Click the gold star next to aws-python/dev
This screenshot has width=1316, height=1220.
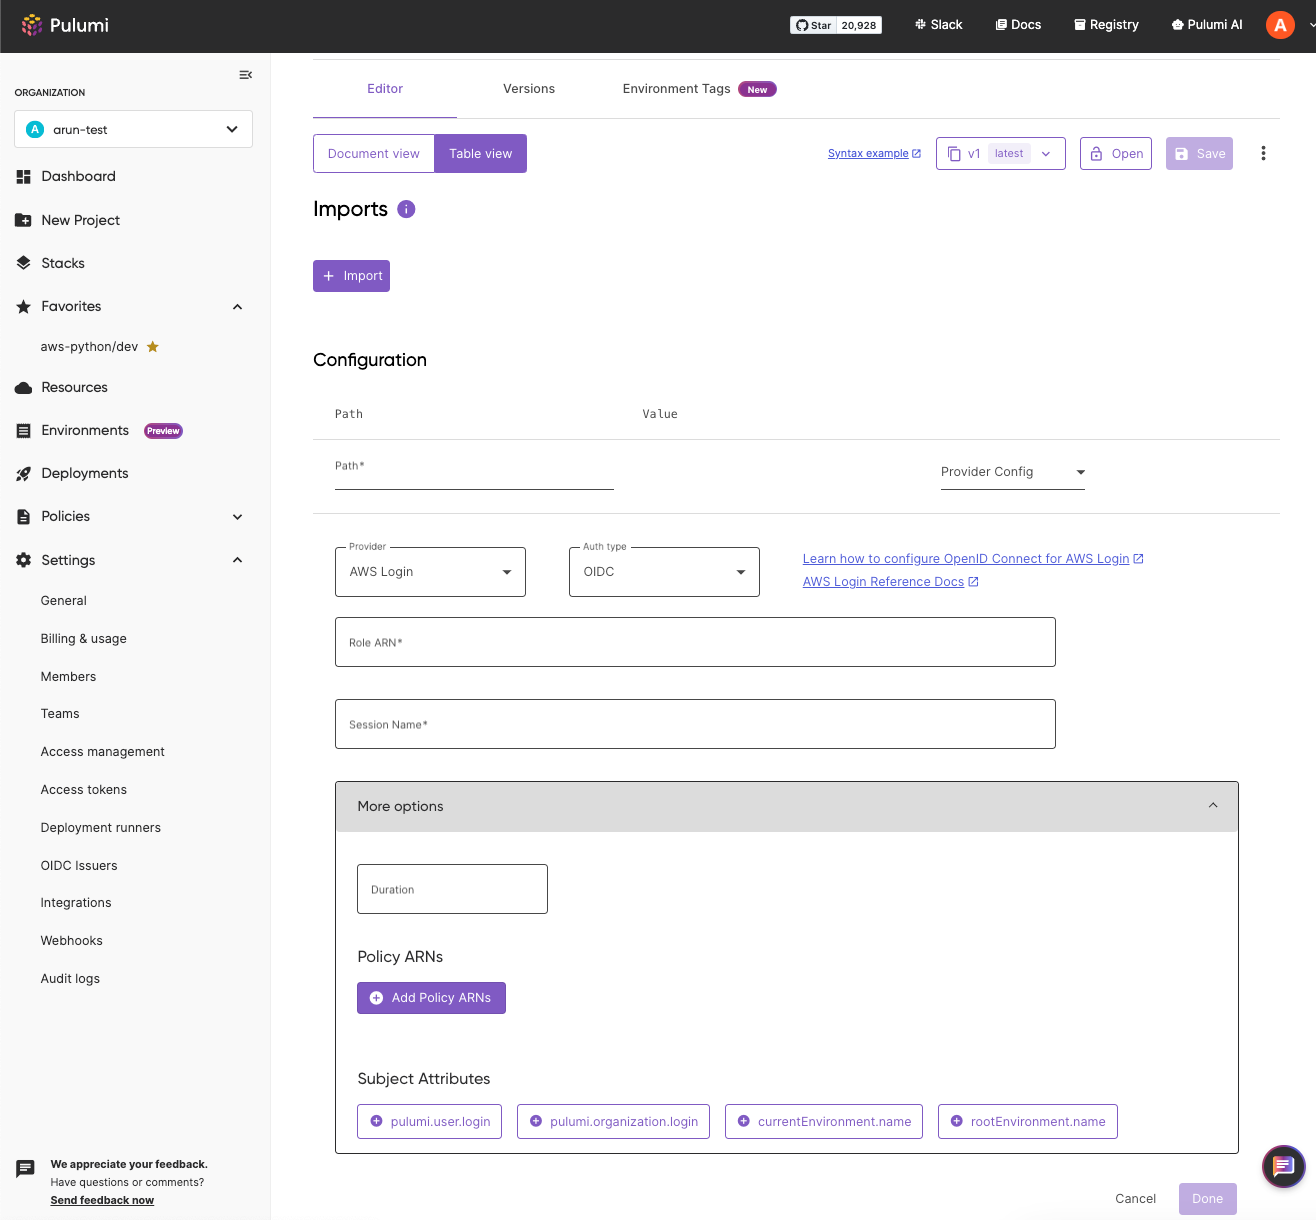tap(153, 347)
